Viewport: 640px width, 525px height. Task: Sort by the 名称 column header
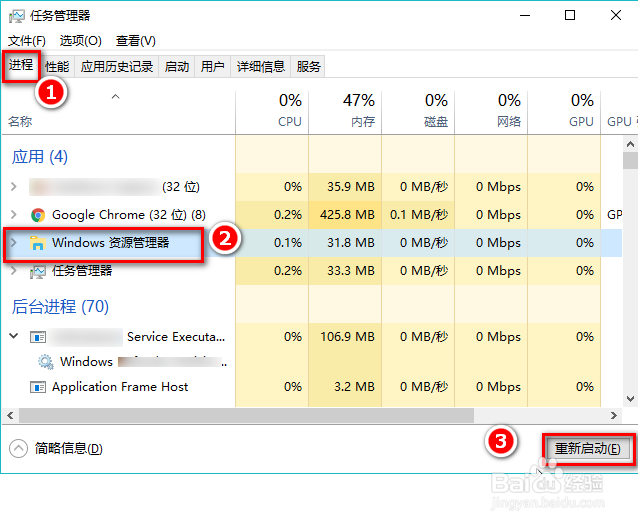coord(118,112)
